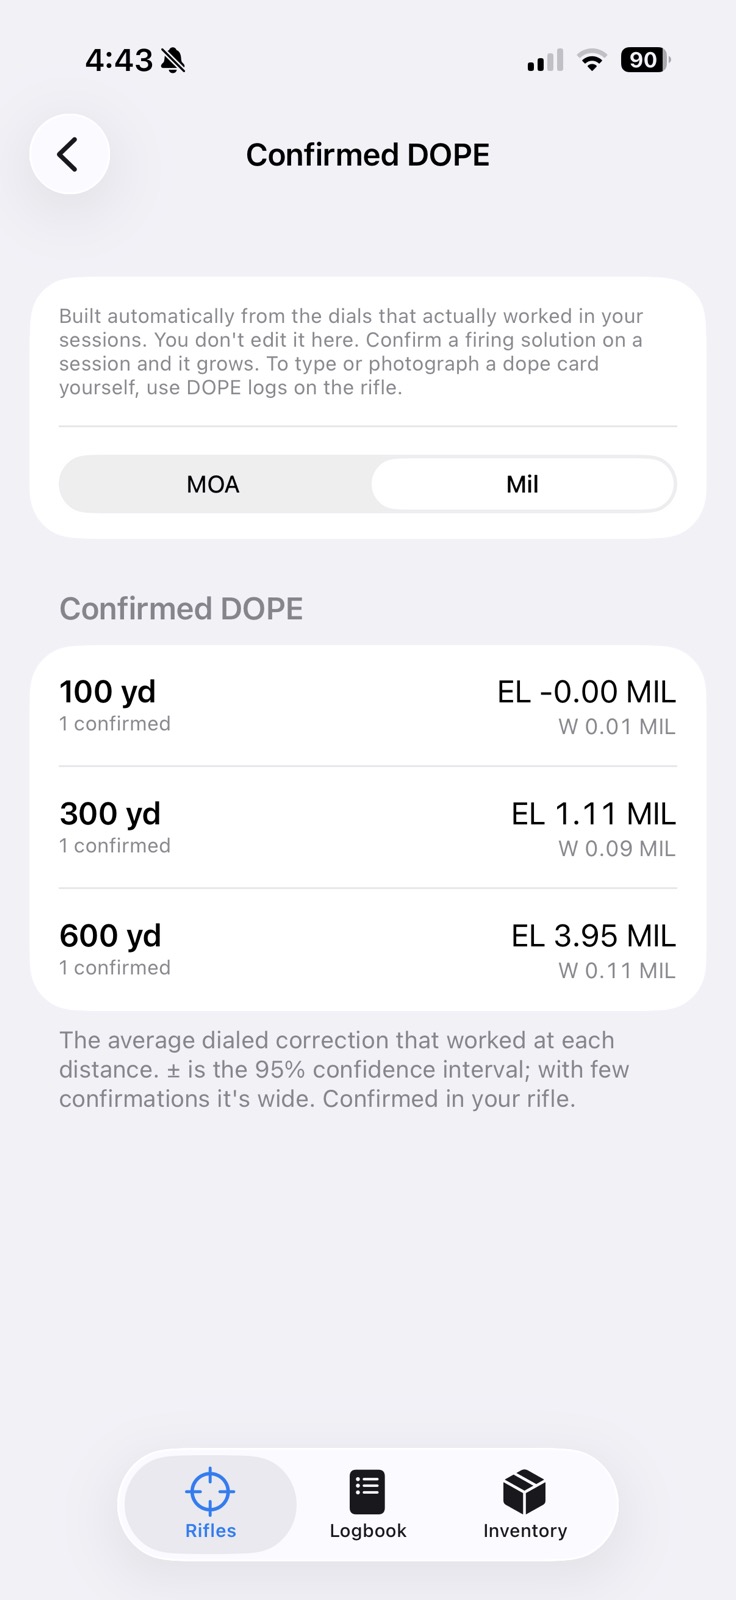Tap the silent mode bell icon
Image resolution: width=736 pixels, height=1600 pixels.
[x=173, y=61]
